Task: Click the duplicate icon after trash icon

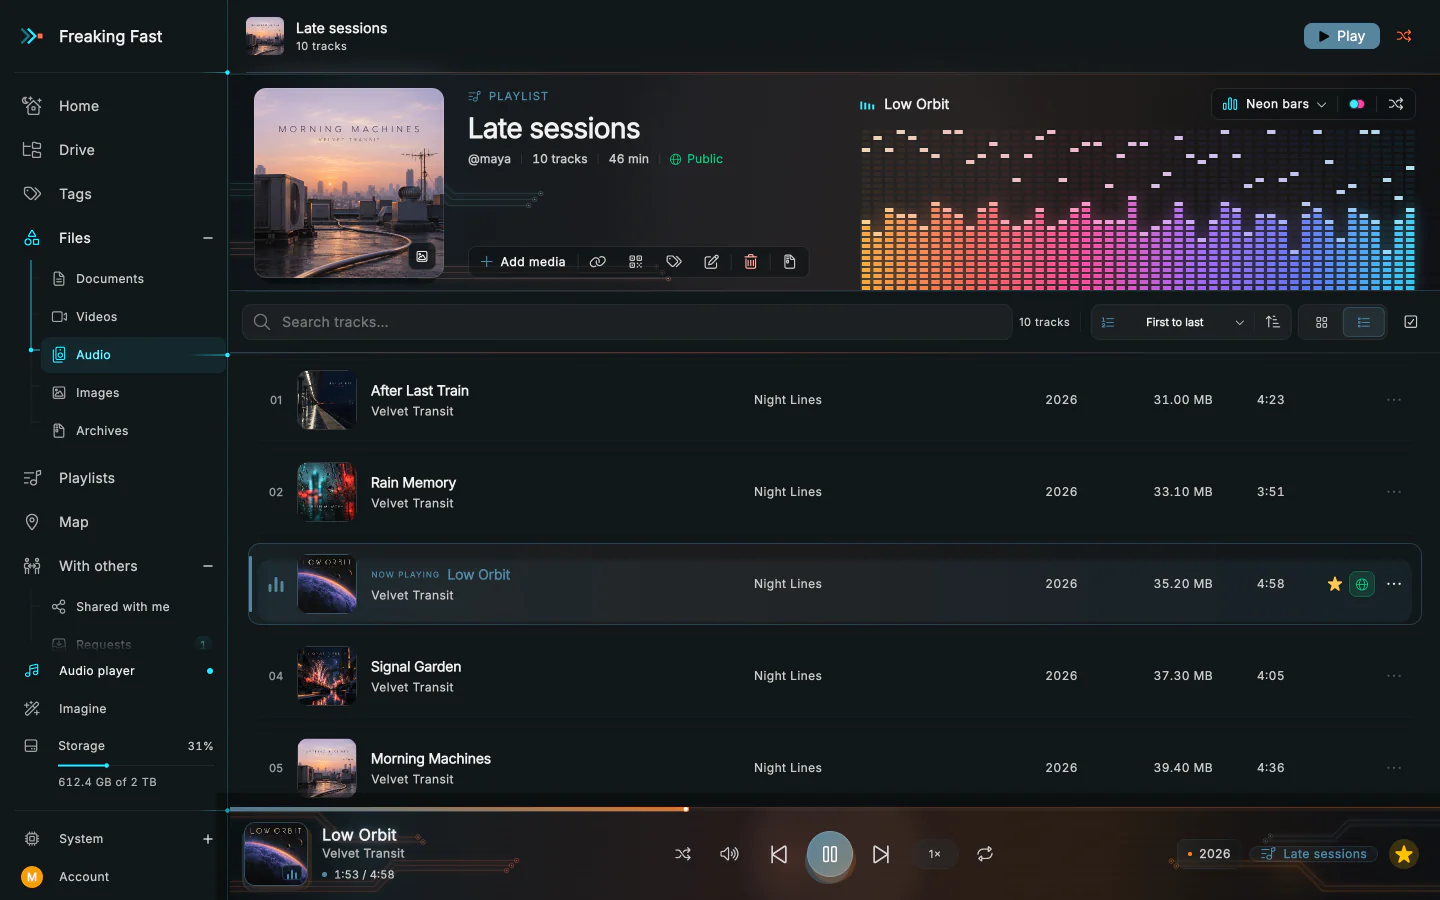Action: click(x=789, y=262)
